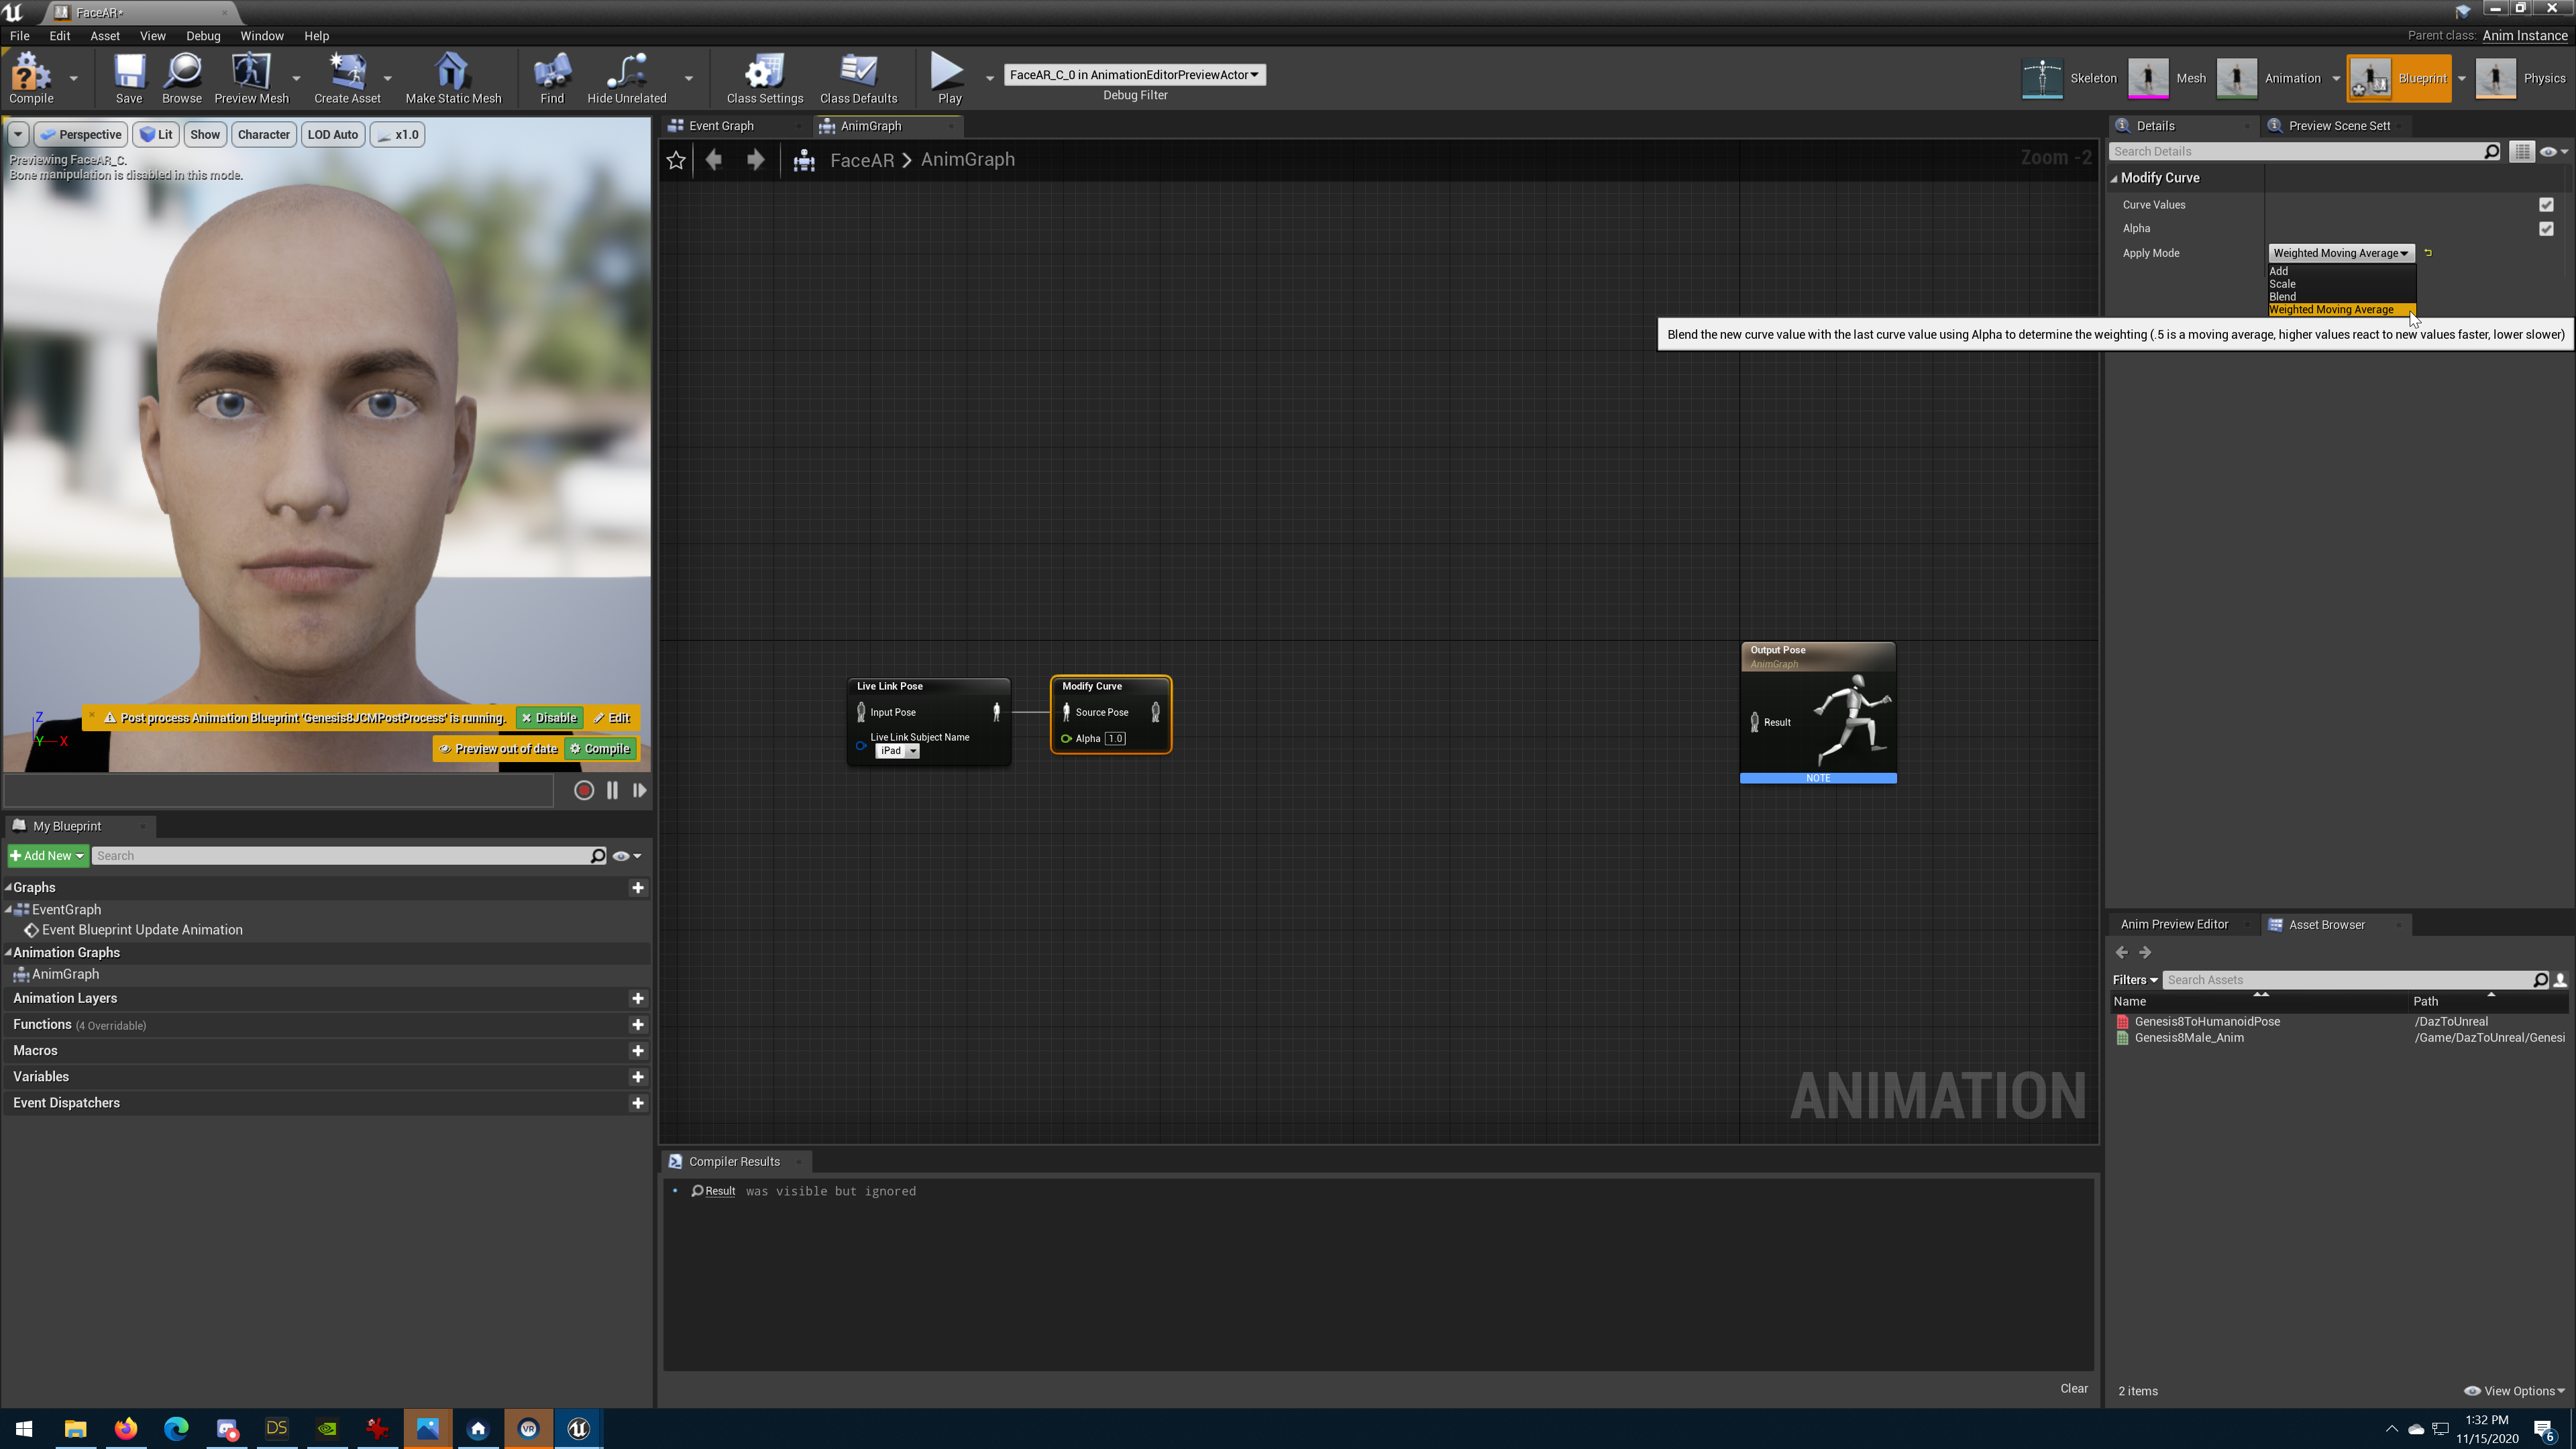Click the record button in viewport

[584, 790]
